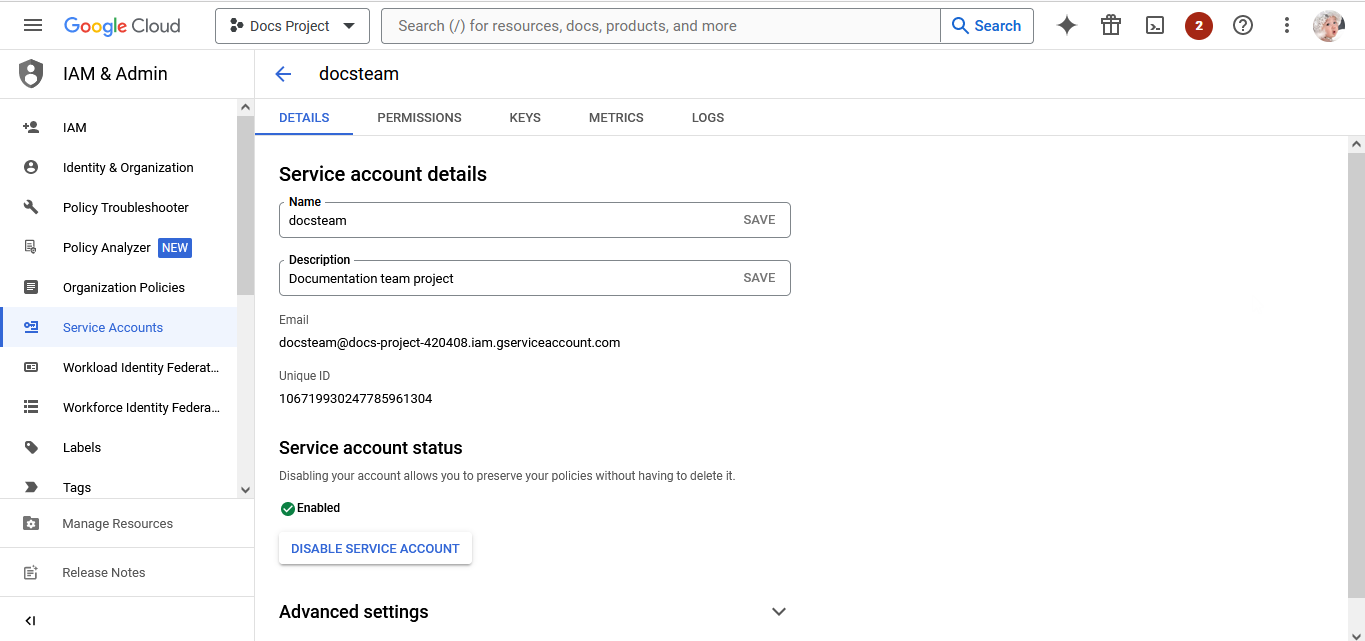
Task: Click the resource search input field
Action: pyautogui.click(x=661, y=26)
